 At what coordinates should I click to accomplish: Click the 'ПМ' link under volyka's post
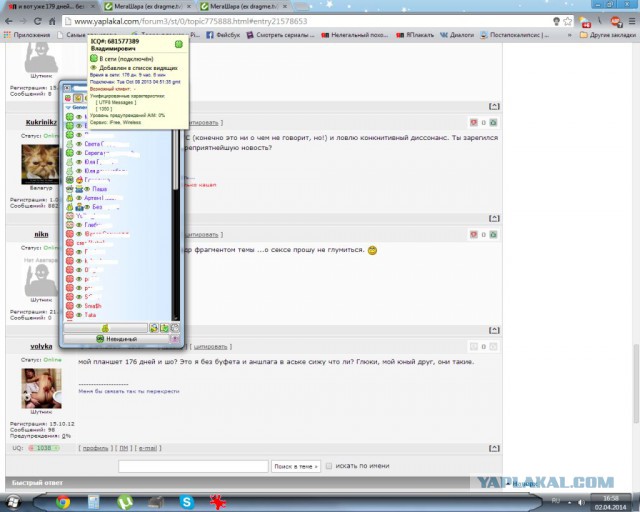(x=124, y=448)
